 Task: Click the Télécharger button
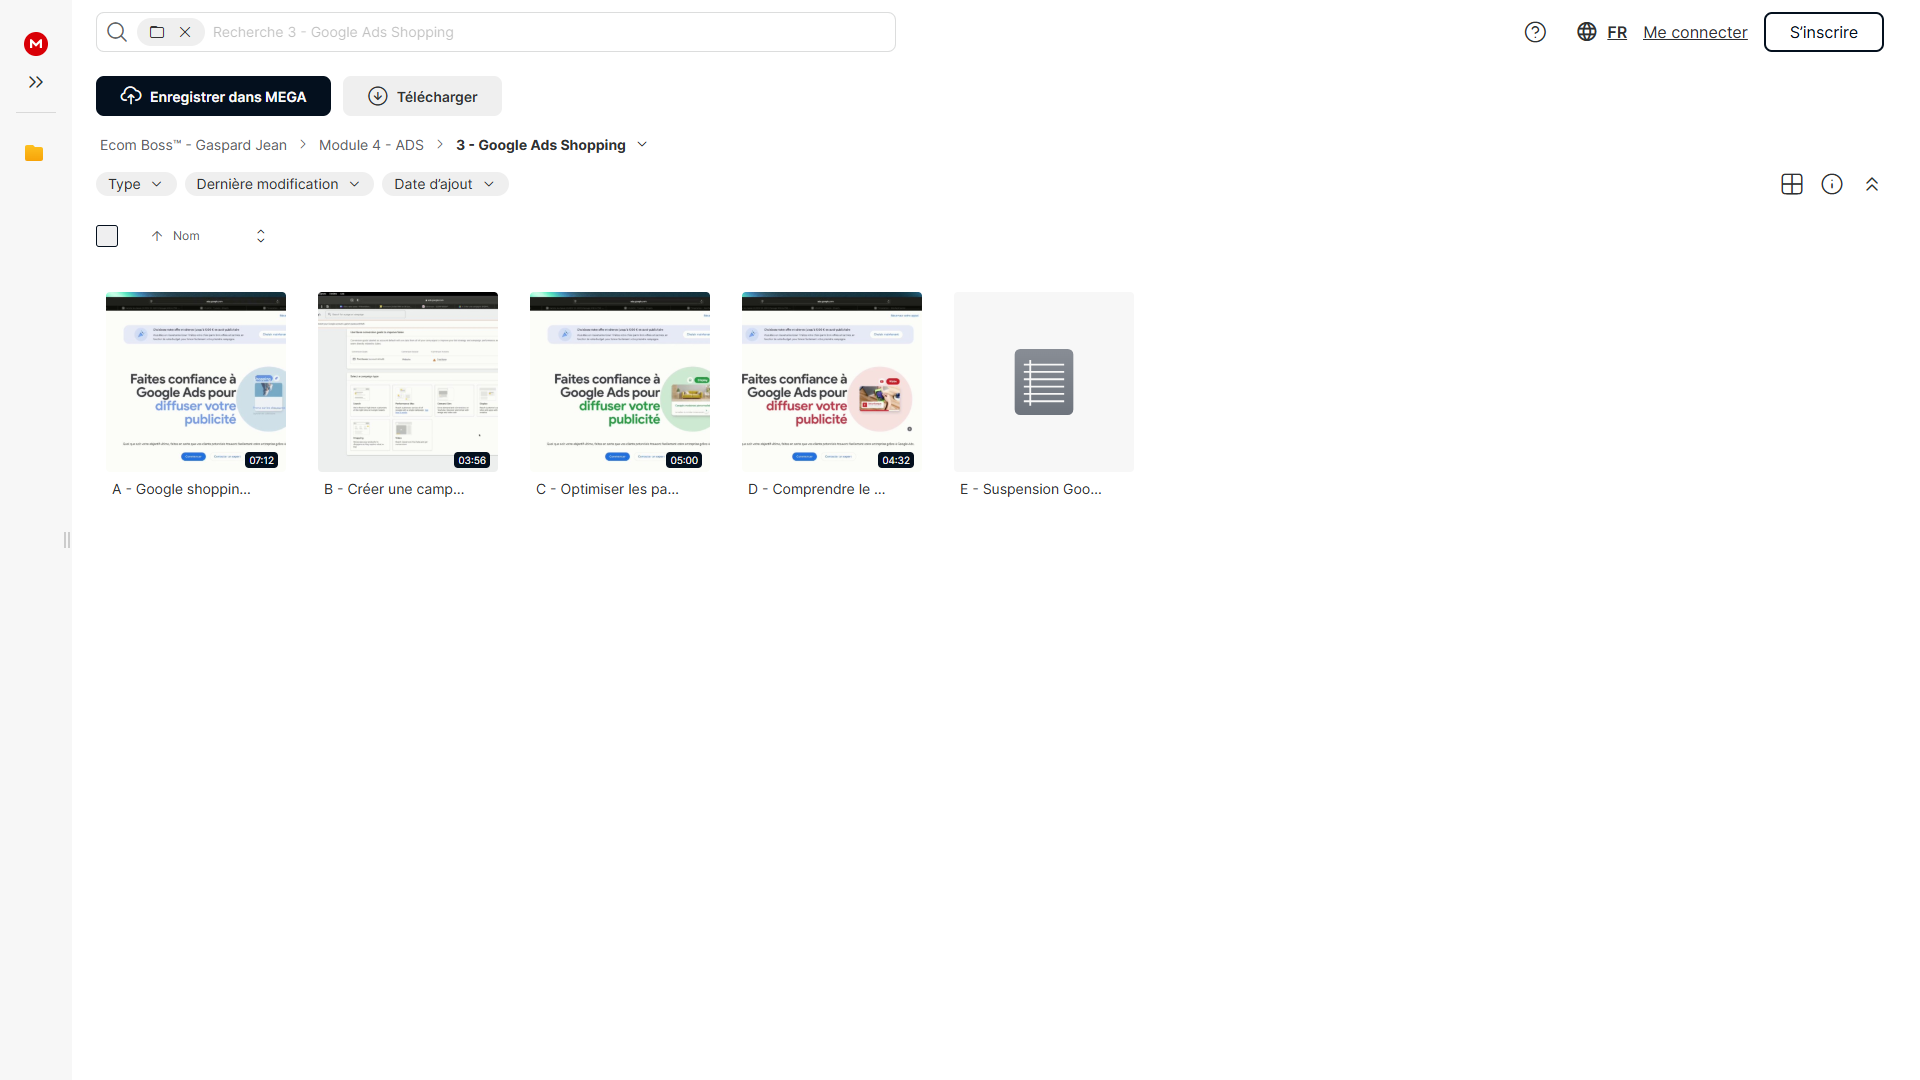tap(422, 96)
